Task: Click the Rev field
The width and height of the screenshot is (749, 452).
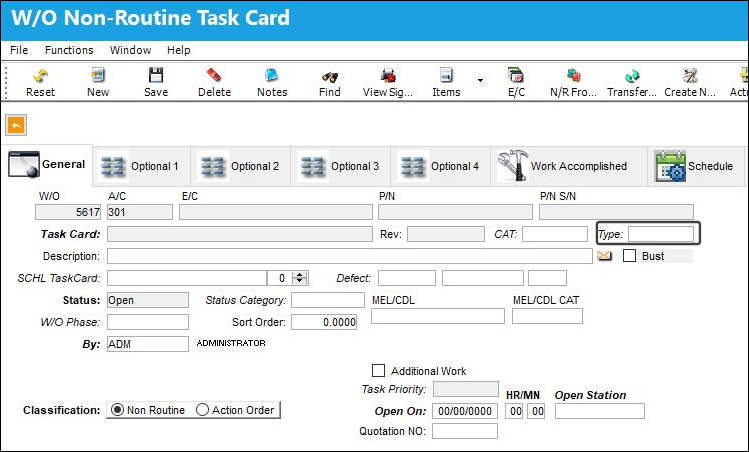Action: (x=446, y=234)
